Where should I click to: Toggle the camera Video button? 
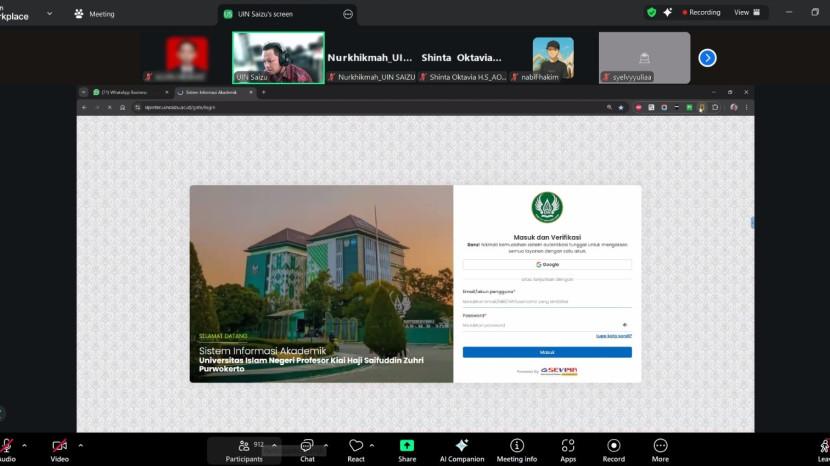click(x=60, y=446)
